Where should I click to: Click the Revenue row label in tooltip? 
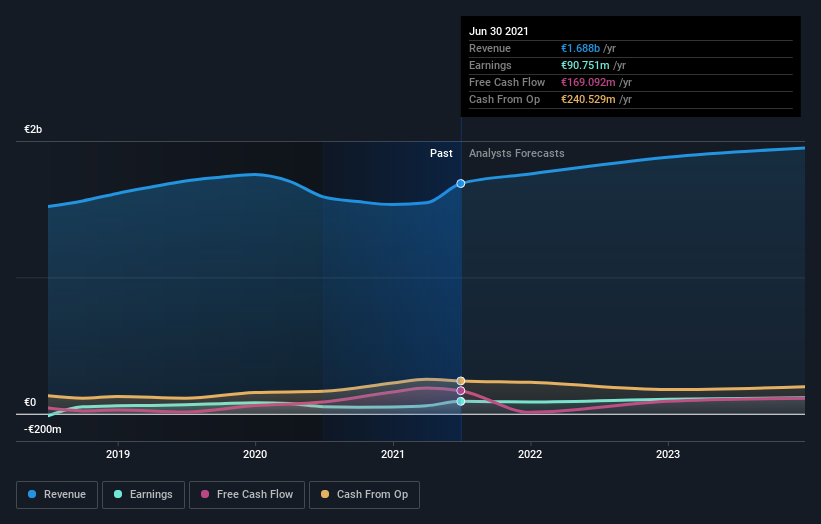pyautogui.click(x=490, y=48)
